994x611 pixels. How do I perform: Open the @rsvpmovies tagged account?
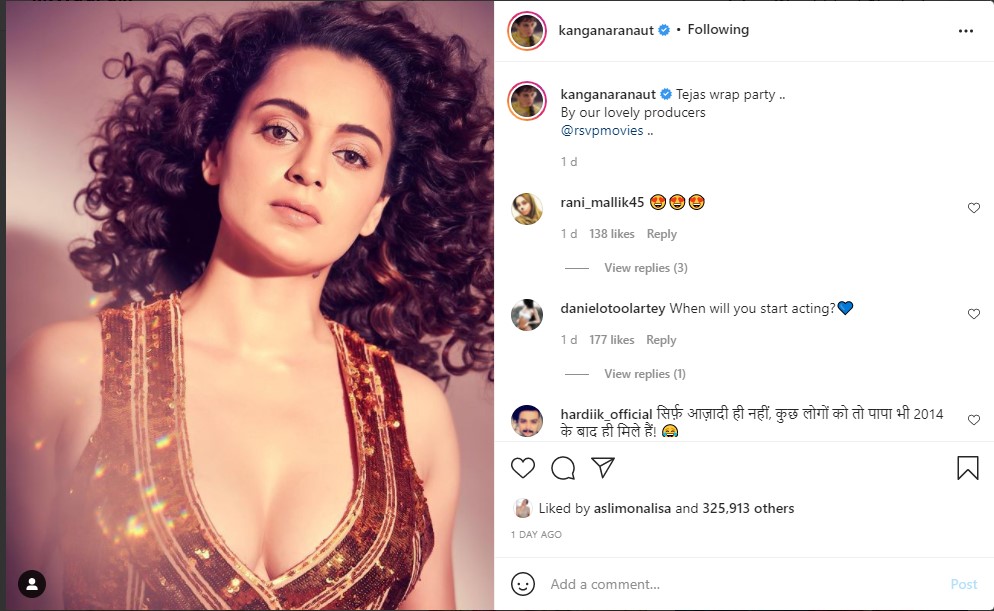[602, 130]
